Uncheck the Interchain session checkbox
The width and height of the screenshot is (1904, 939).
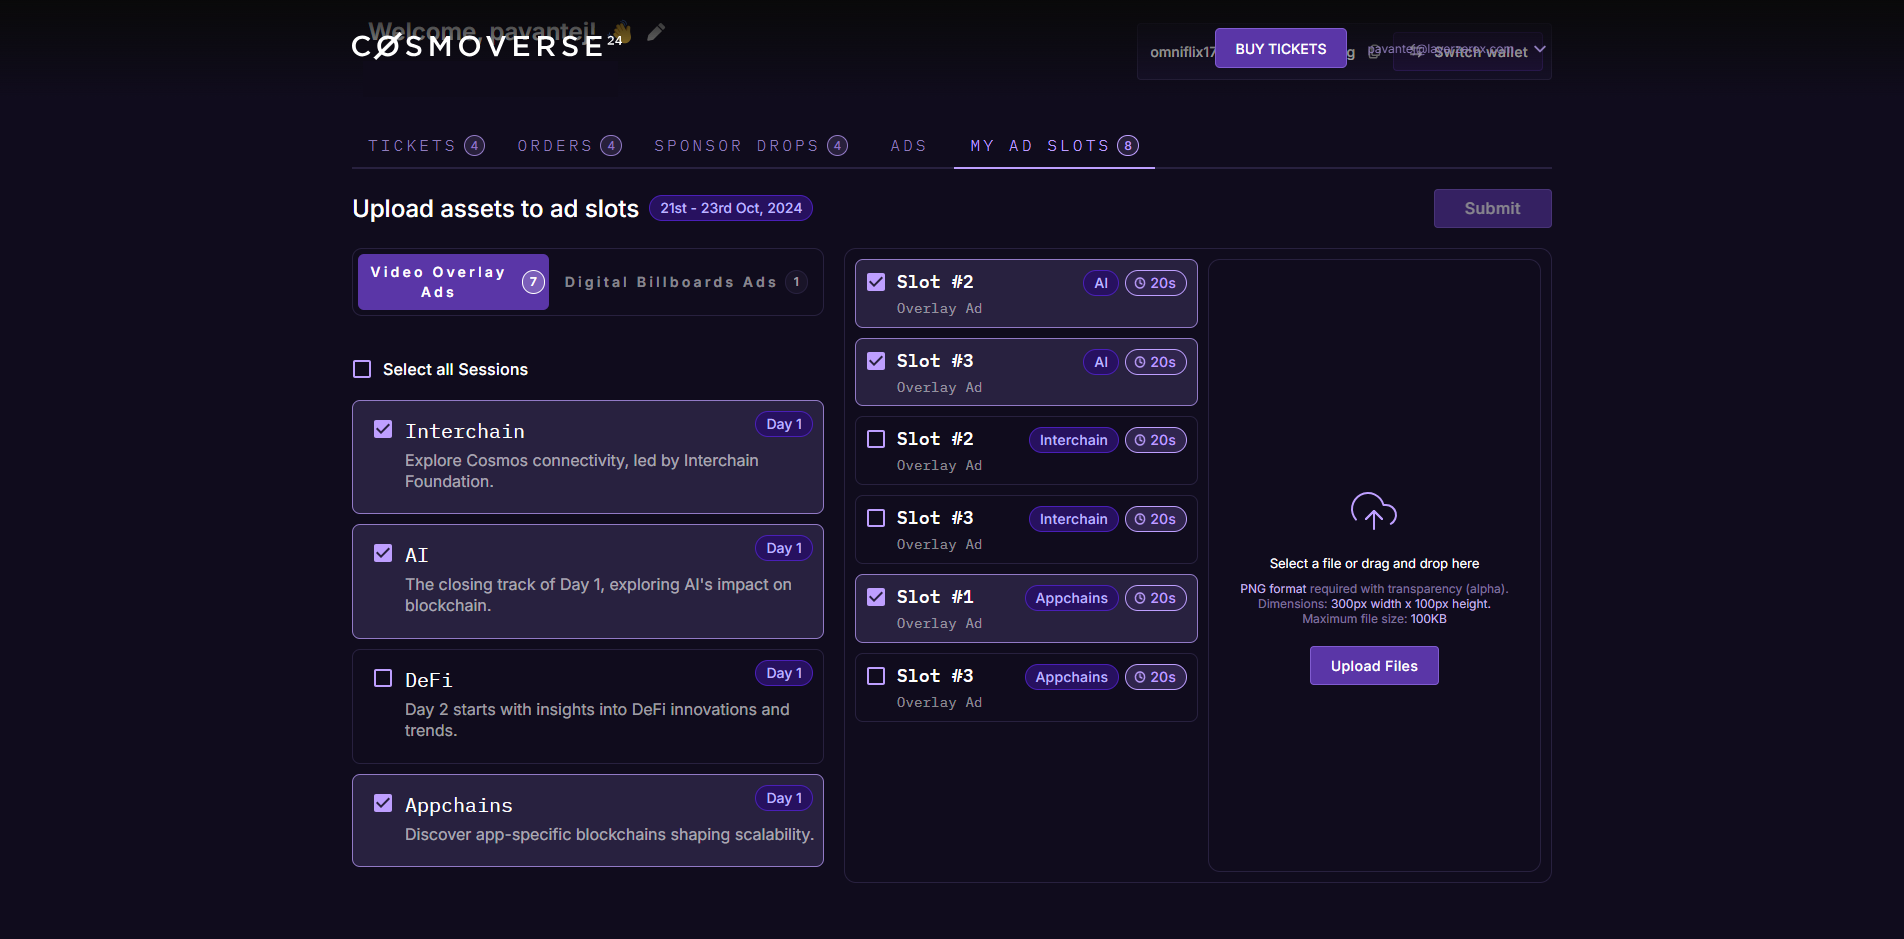click(x=383, y=429)
